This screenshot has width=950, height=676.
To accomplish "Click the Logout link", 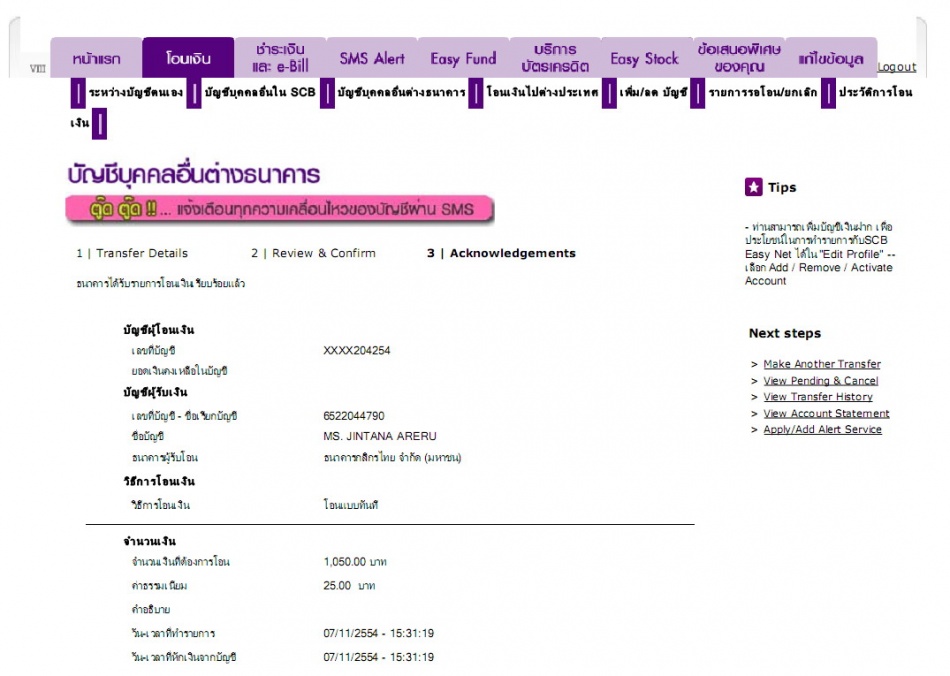I will point(896,67).
